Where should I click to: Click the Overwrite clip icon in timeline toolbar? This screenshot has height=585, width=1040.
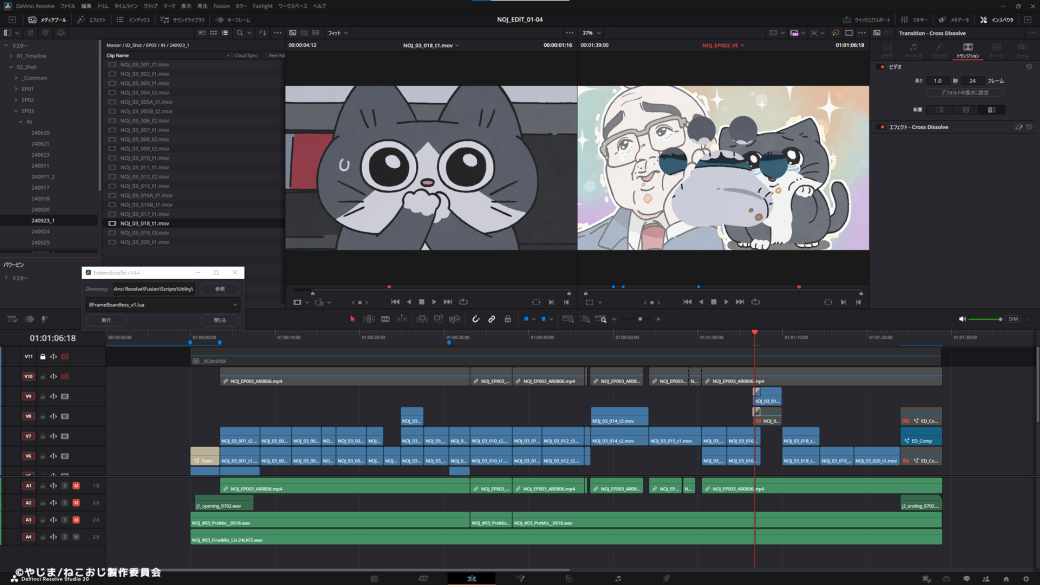point(438,319)
